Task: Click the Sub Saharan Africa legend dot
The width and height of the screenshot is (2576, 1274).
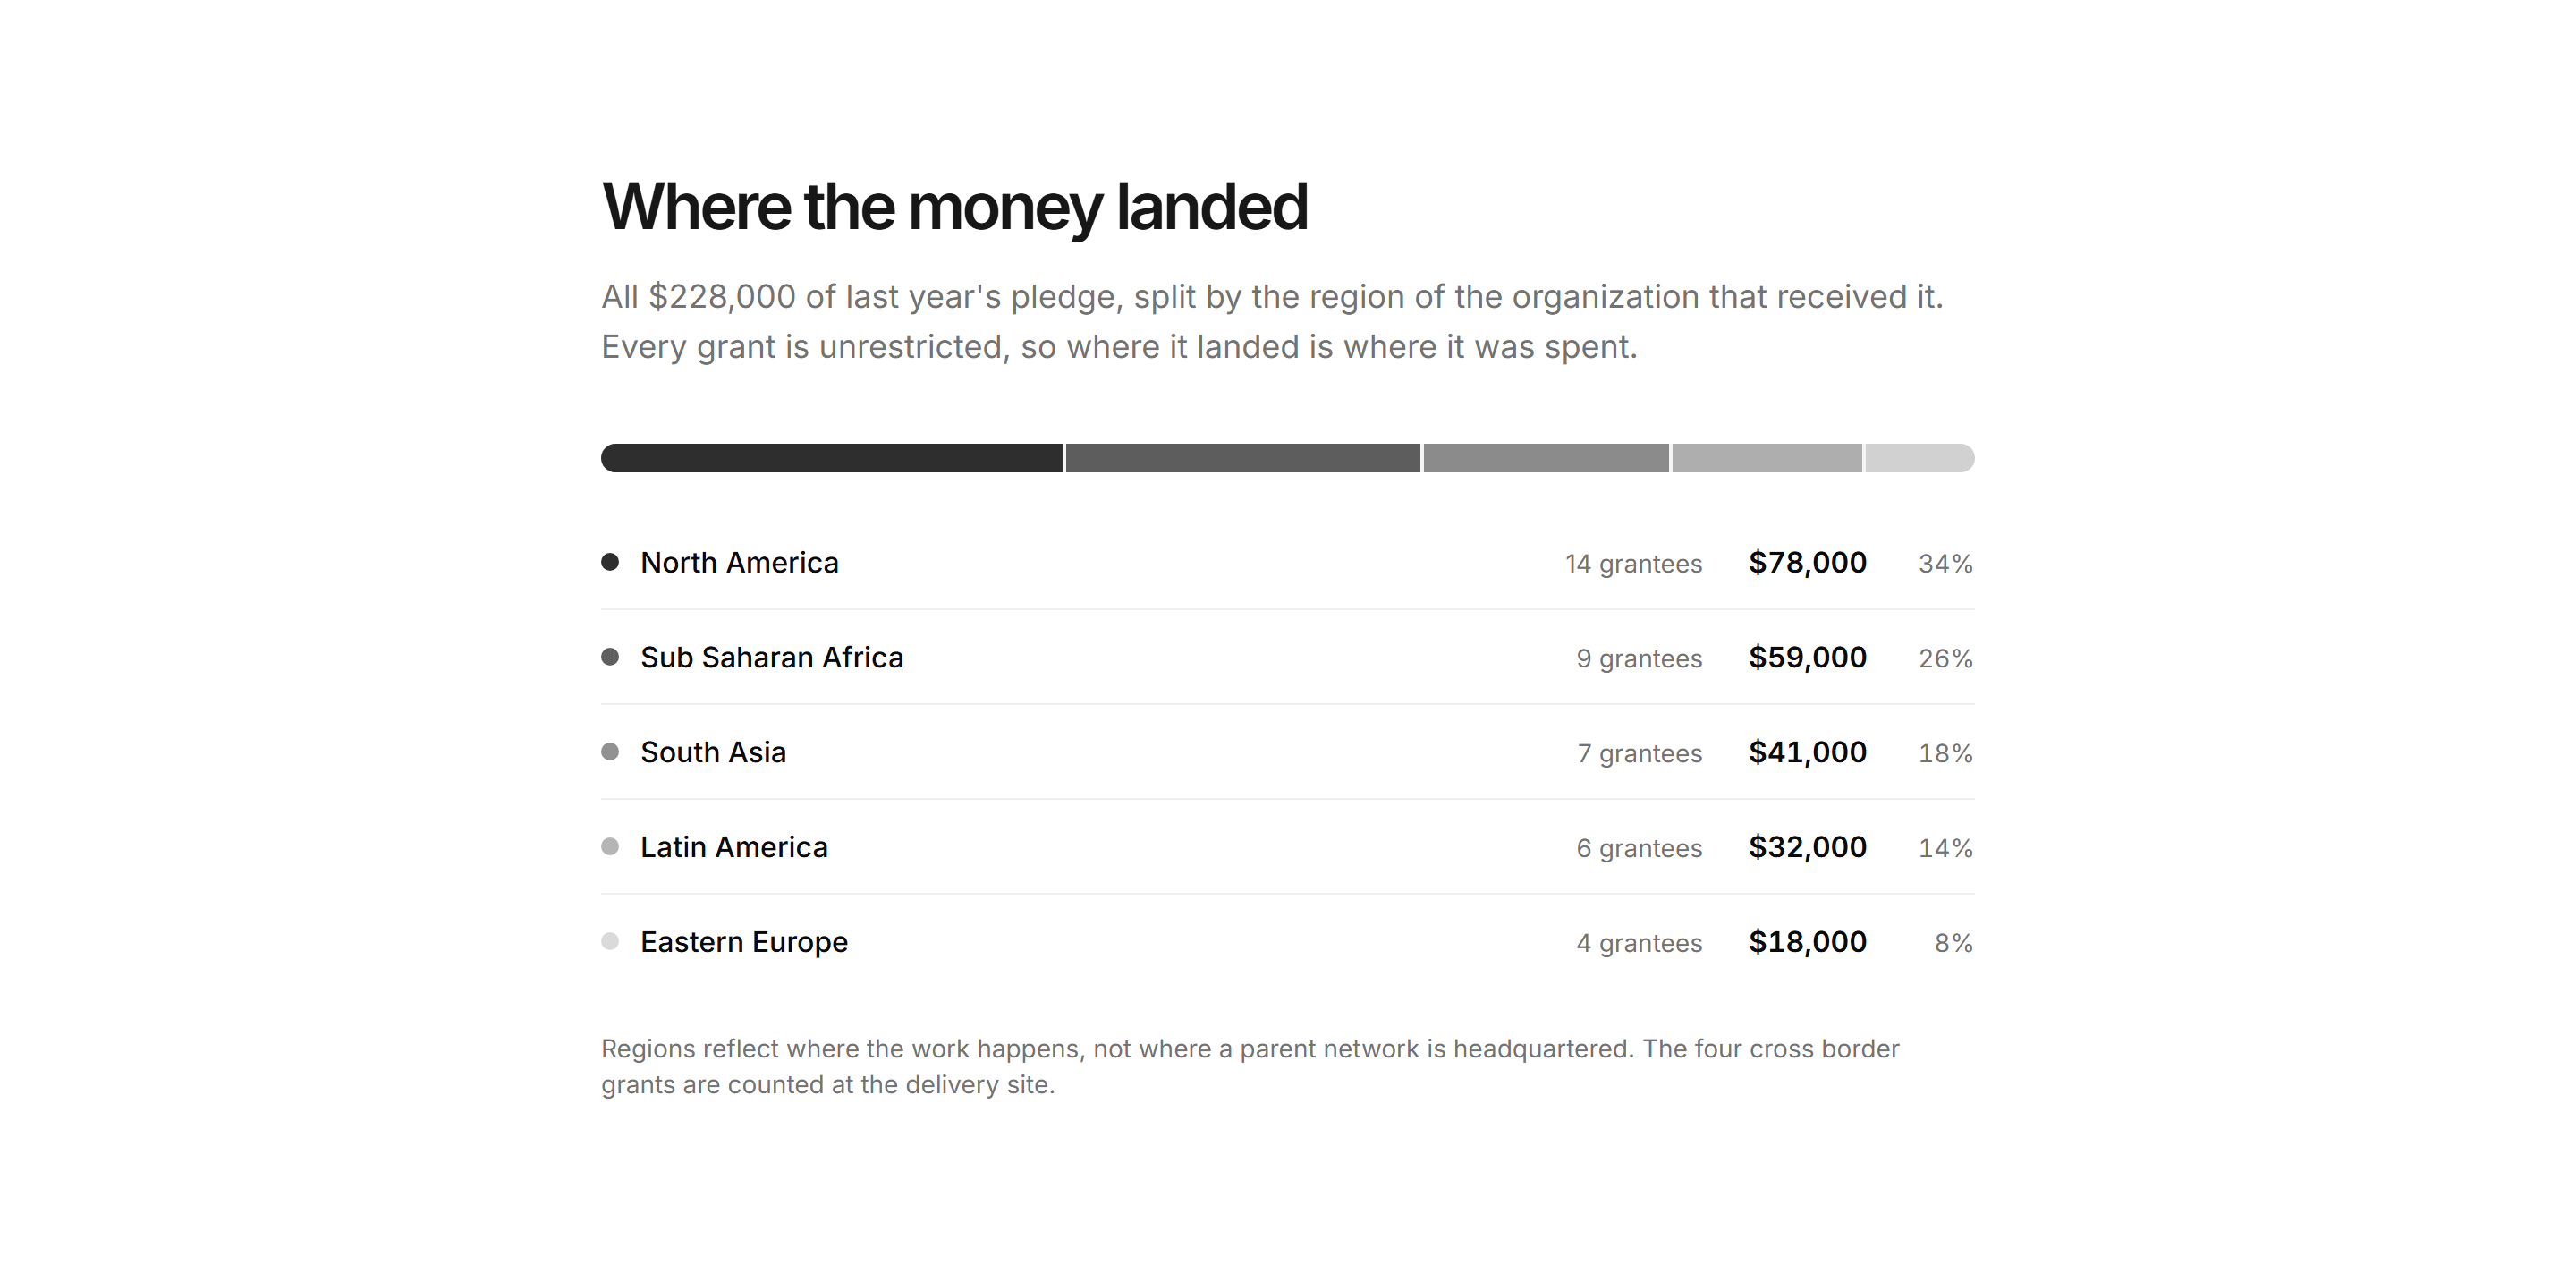Action: pos(610,657)
